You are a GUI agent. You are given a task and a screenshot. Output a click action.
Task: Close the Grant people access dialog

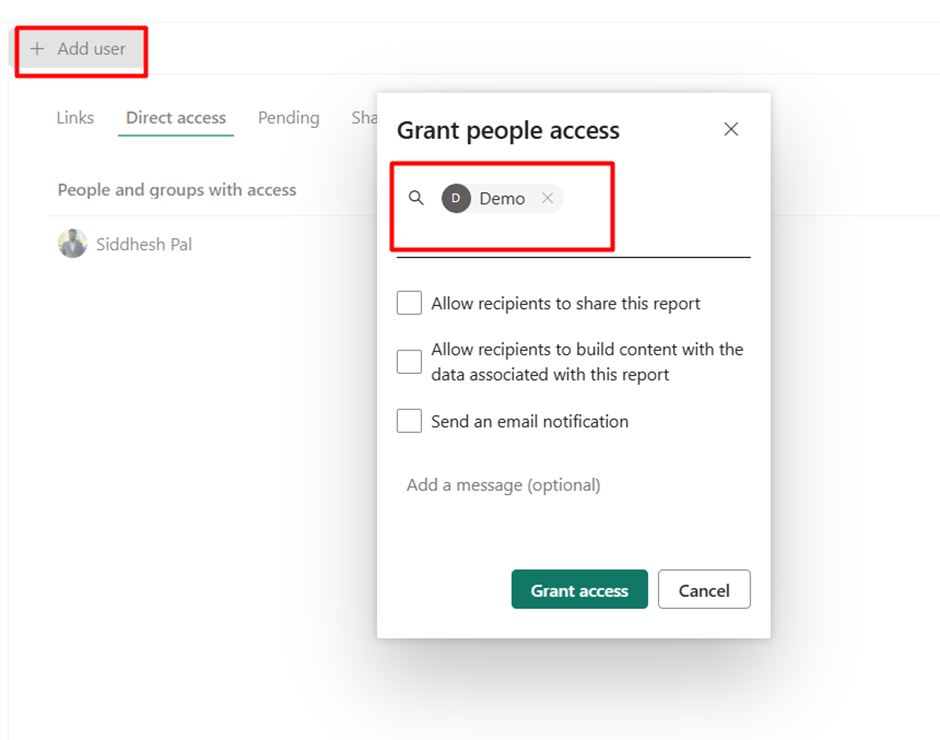click(731, 129)
